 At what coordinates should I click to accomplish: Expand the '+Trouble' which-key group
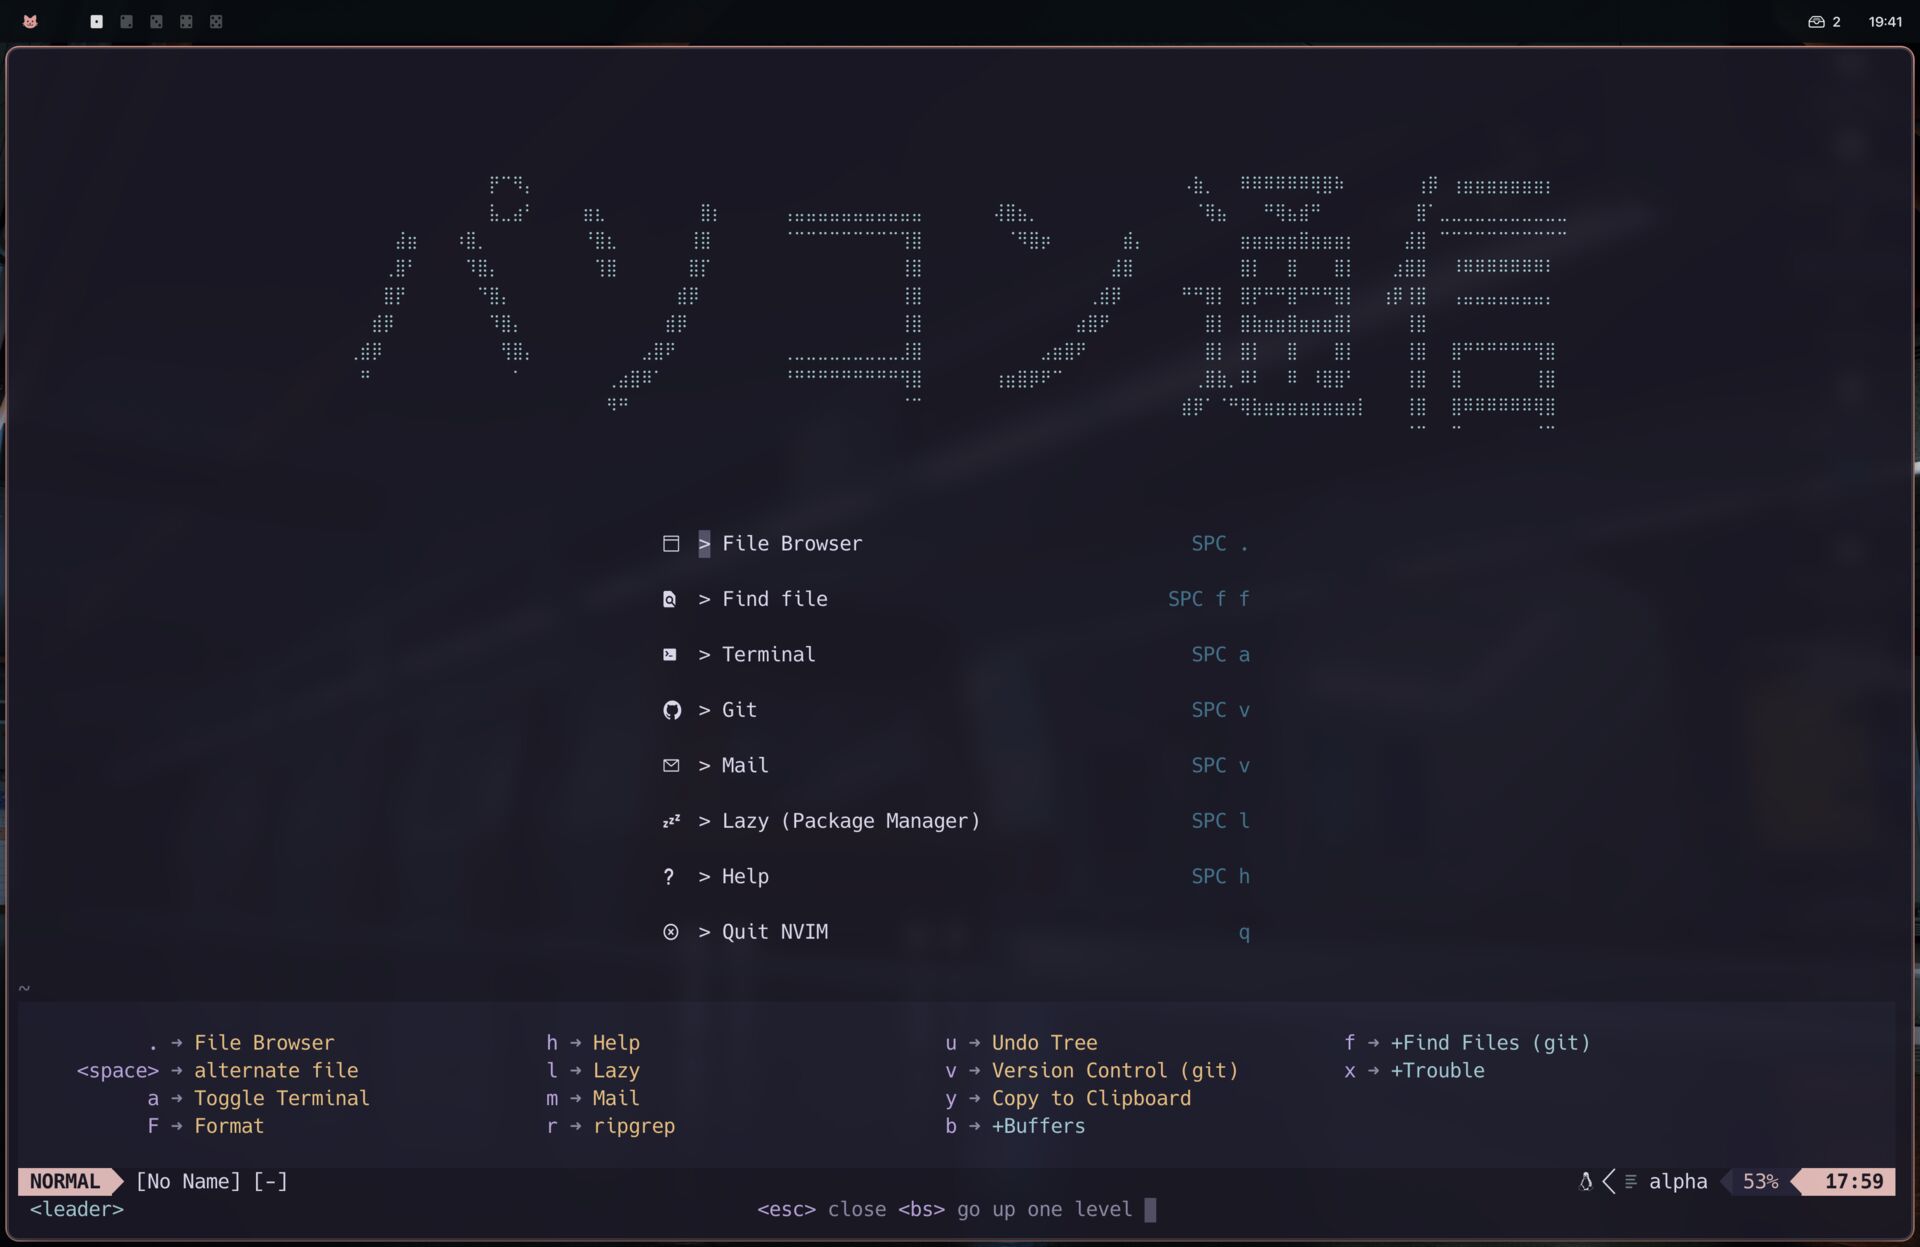(x=1437, y=1071)
